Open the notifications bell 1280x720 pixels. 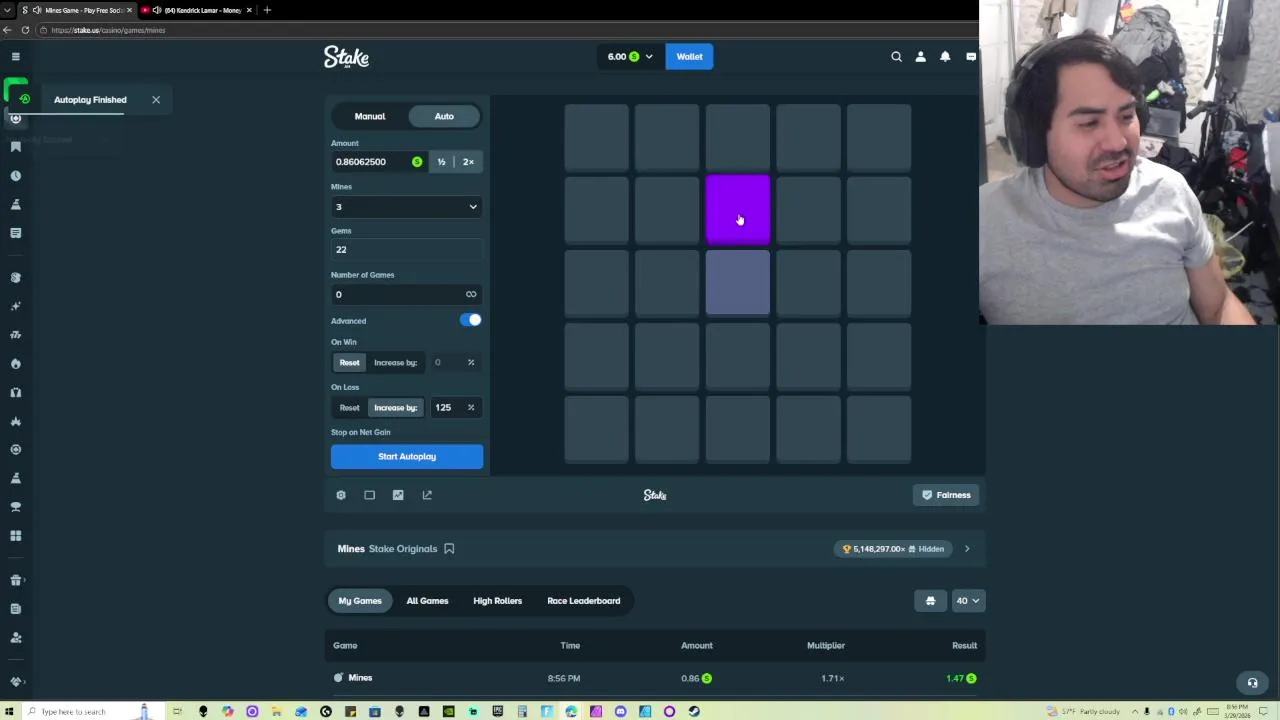[945, 57]
